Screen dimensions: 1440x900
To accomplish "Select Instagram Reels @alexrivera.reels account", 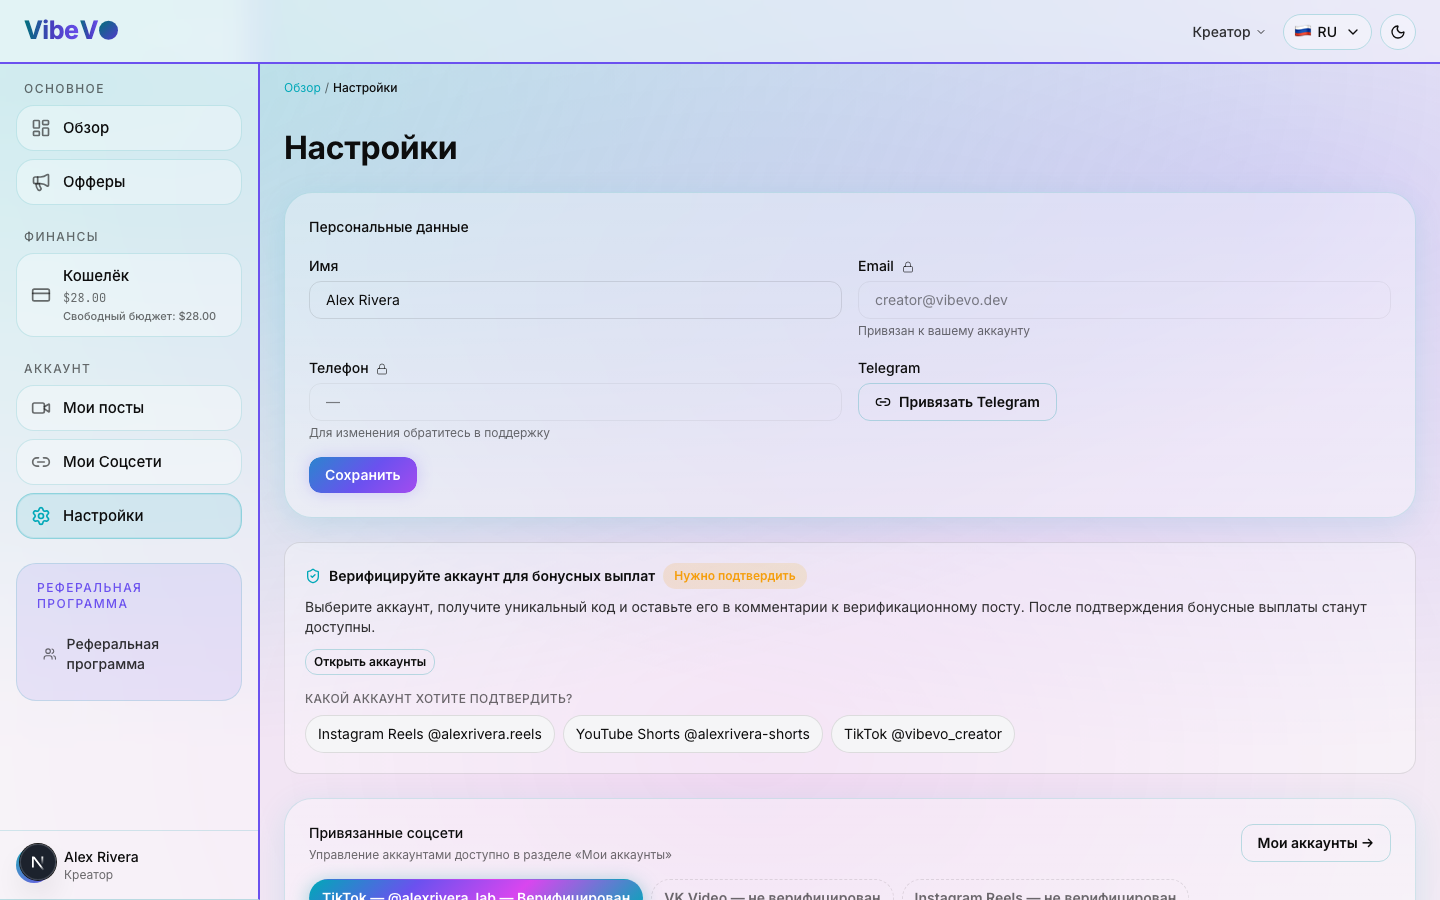I will (x=430, y=734).
